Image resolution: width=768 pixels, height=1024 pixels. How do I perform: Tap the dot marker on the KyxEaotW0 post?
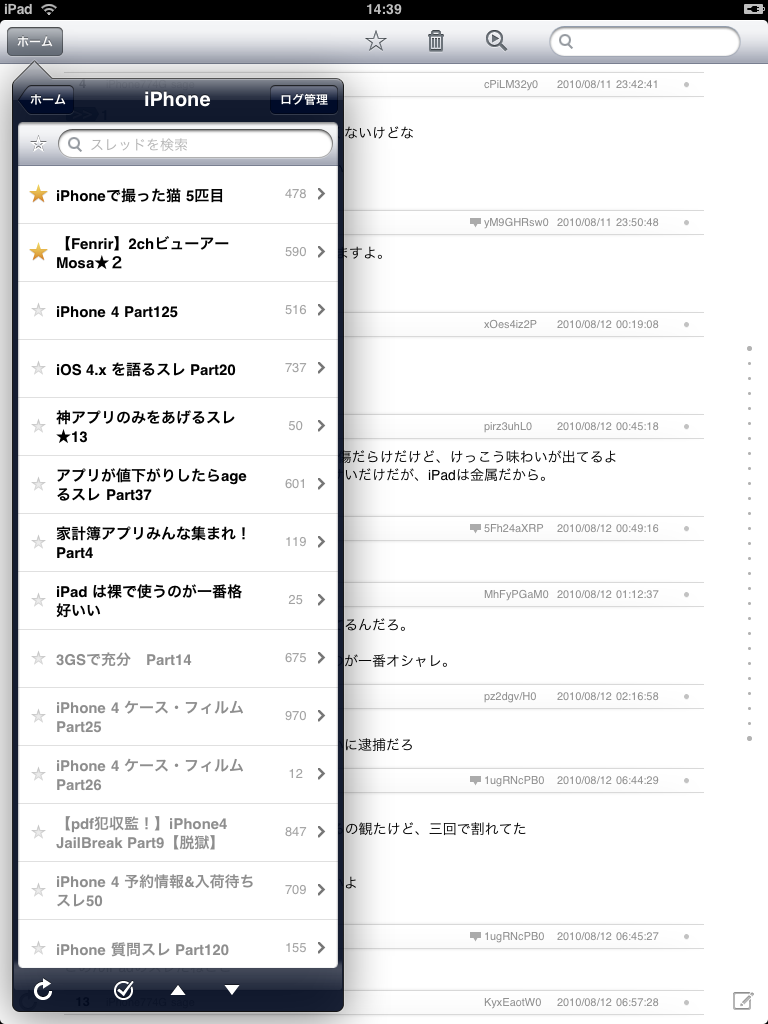[x=686, y=1002]
